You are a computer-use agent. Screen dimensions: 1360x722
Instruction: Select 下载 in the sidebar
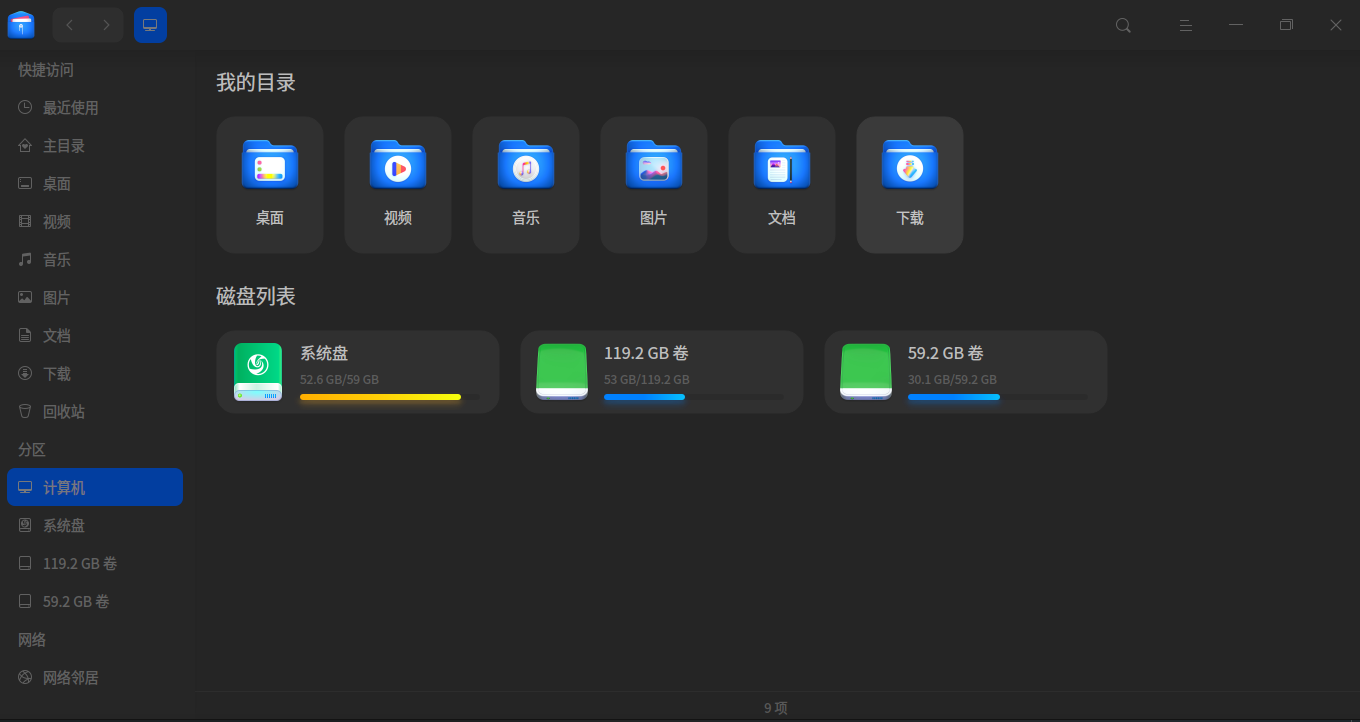click(95, 374)
